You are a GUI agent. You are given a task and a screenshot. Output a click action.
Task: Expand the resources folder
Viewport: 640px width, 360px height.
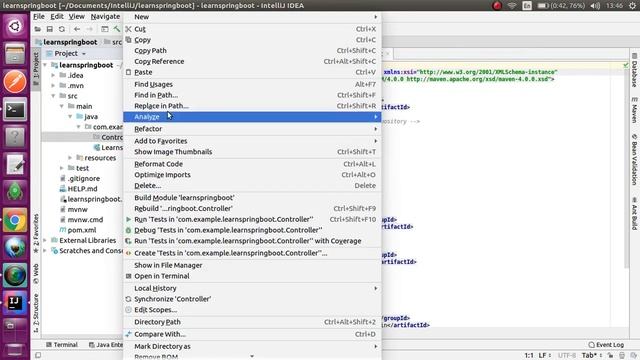point(70,158)
